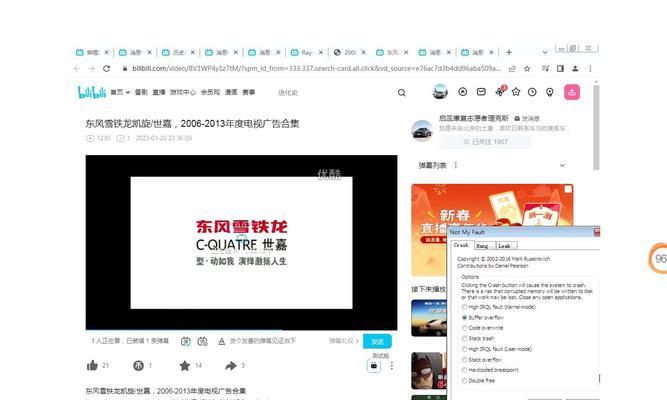The width and height of the screenshot is (667, 400).
Task: Open the danmaku etiquette link arrow
Action: (x=343, y=341)
